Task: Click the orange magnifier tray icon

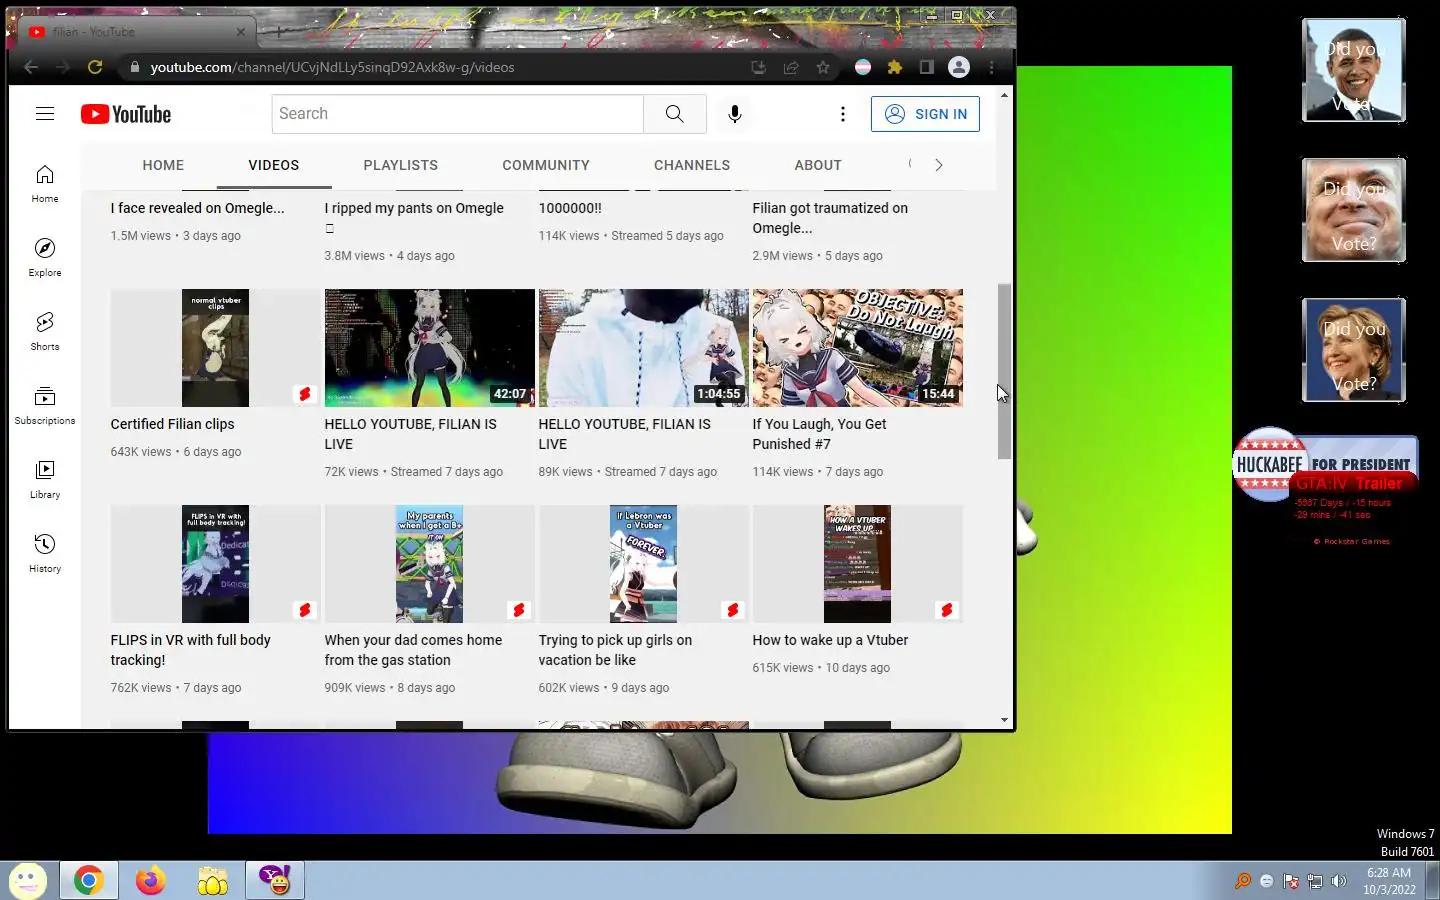Action: coord(1243,881)
